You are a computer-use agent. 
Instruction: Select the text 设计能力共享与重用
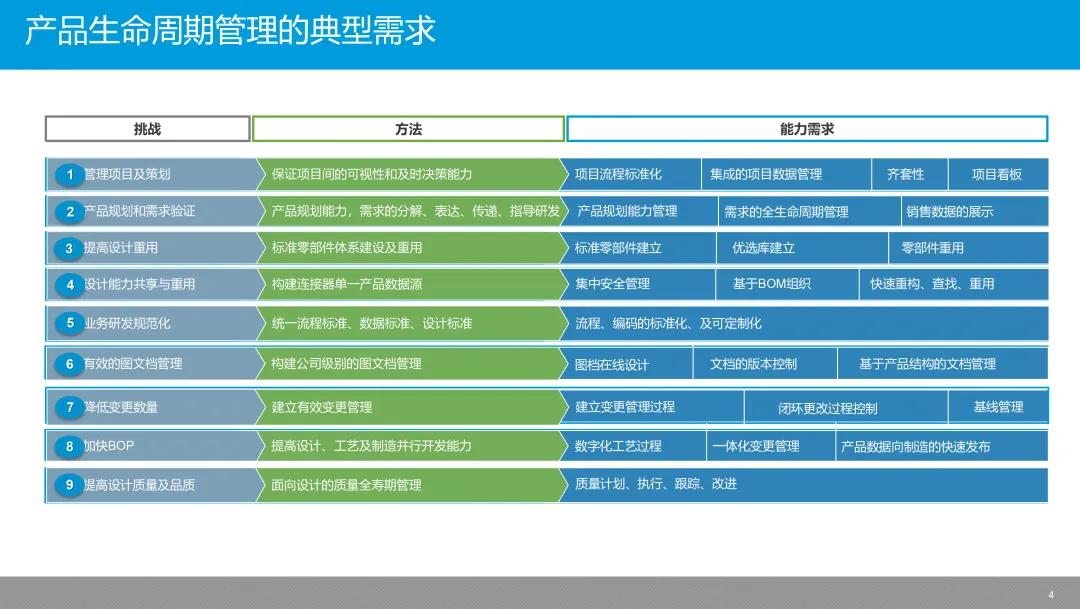coord(139,284)
